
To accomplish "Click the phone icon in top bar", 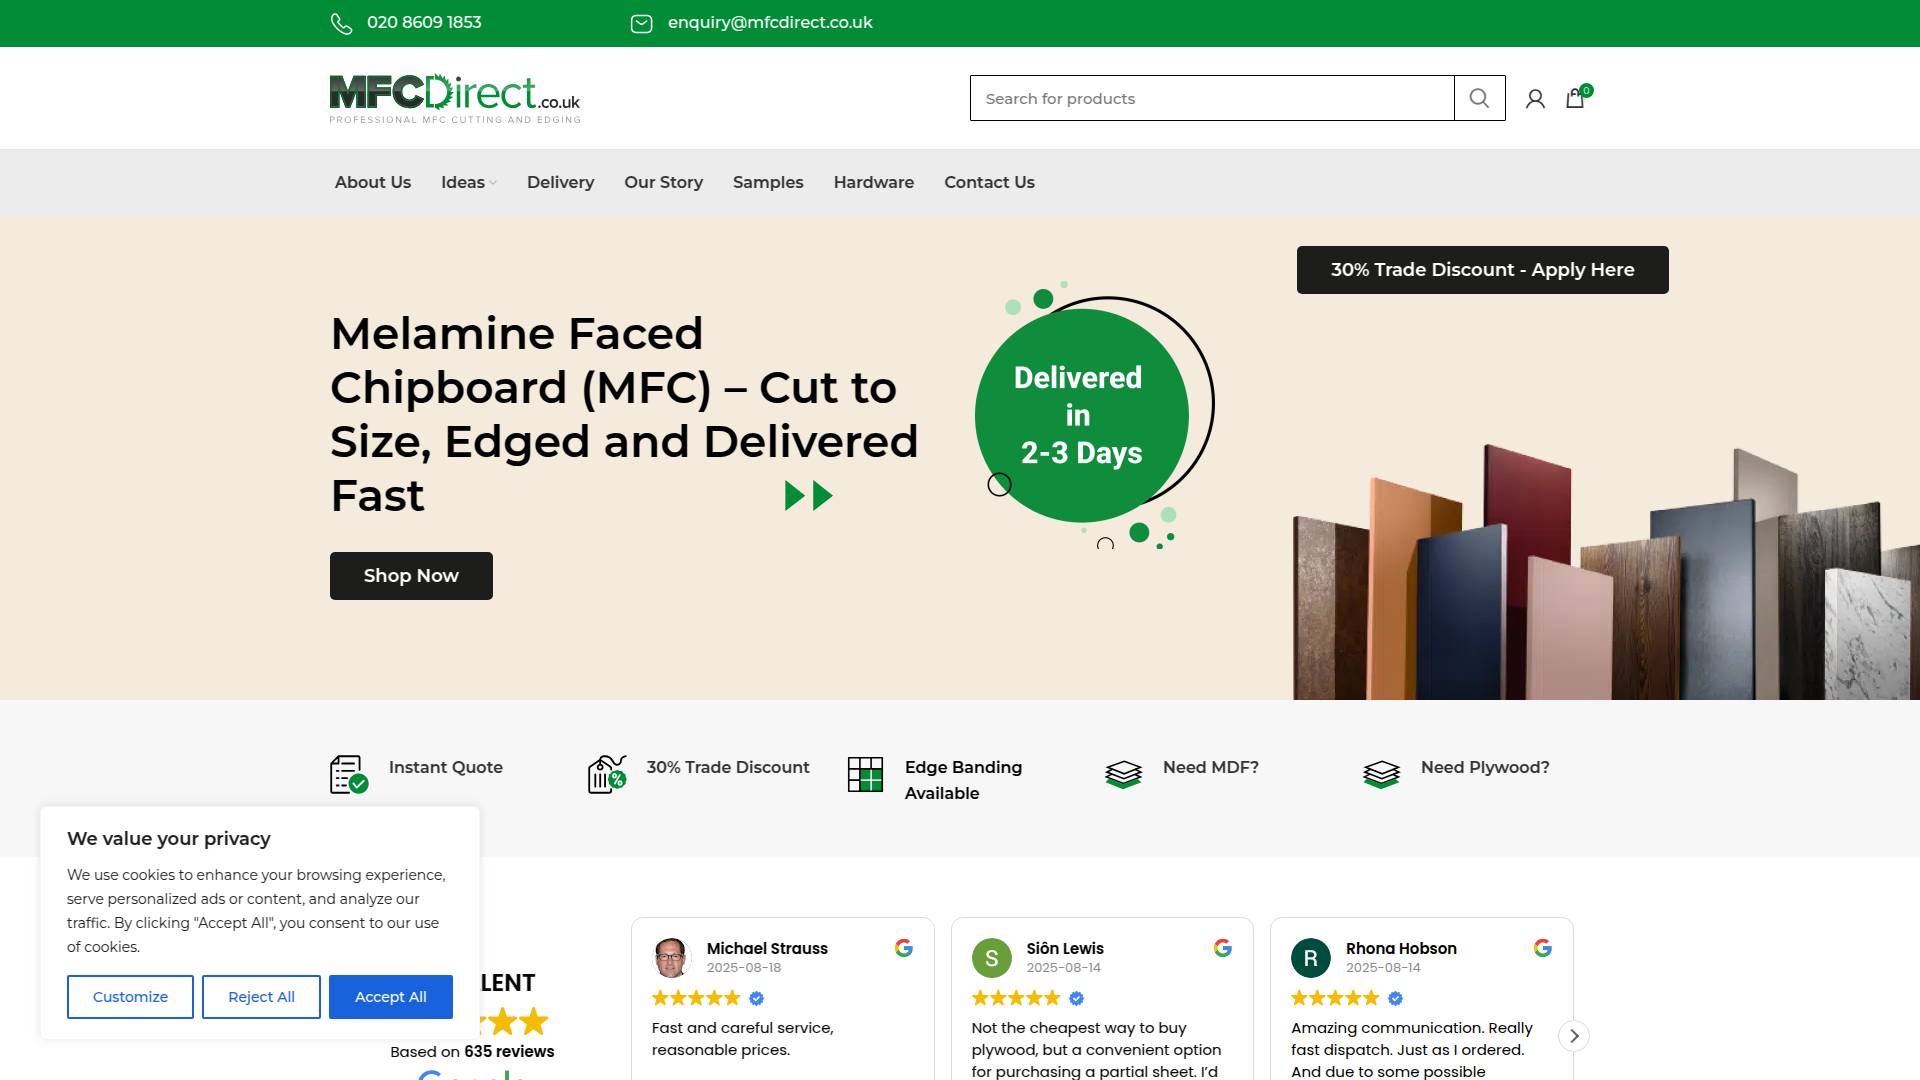I will click(x=341, y=23).
